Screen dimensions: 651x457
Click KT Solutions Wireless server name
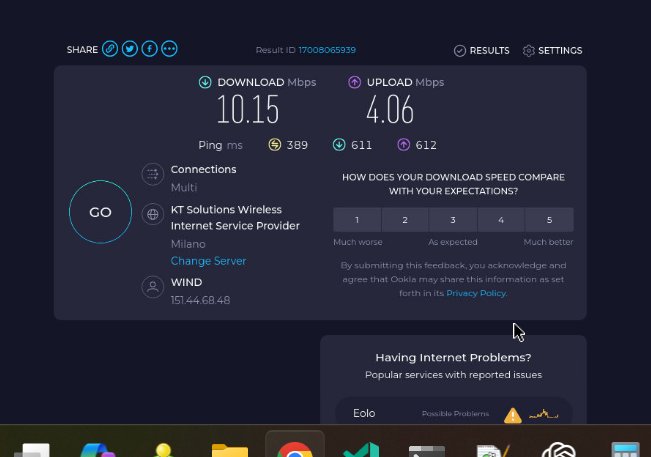click(235, 218)
